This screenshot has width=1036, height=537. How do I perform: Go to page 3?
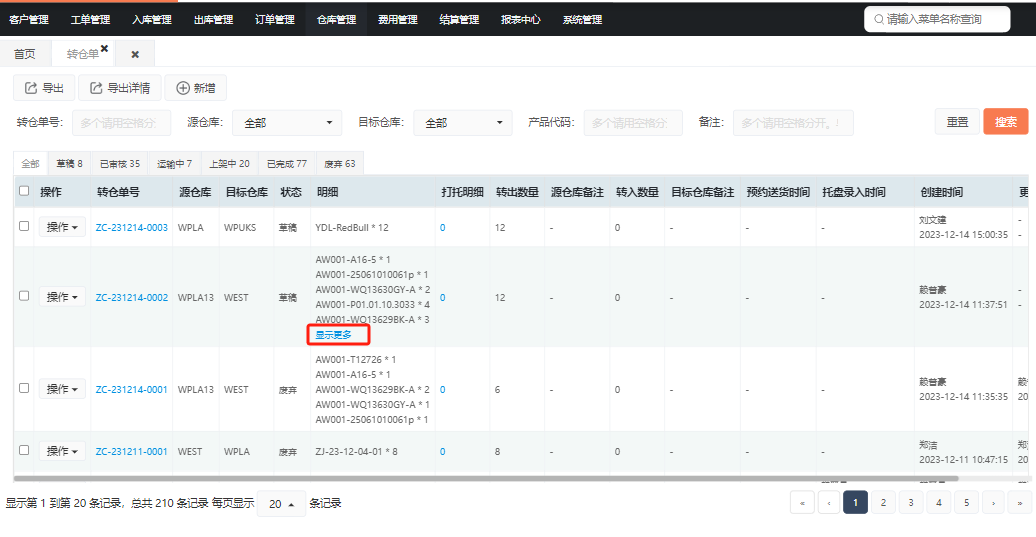(x=910, y=503)
